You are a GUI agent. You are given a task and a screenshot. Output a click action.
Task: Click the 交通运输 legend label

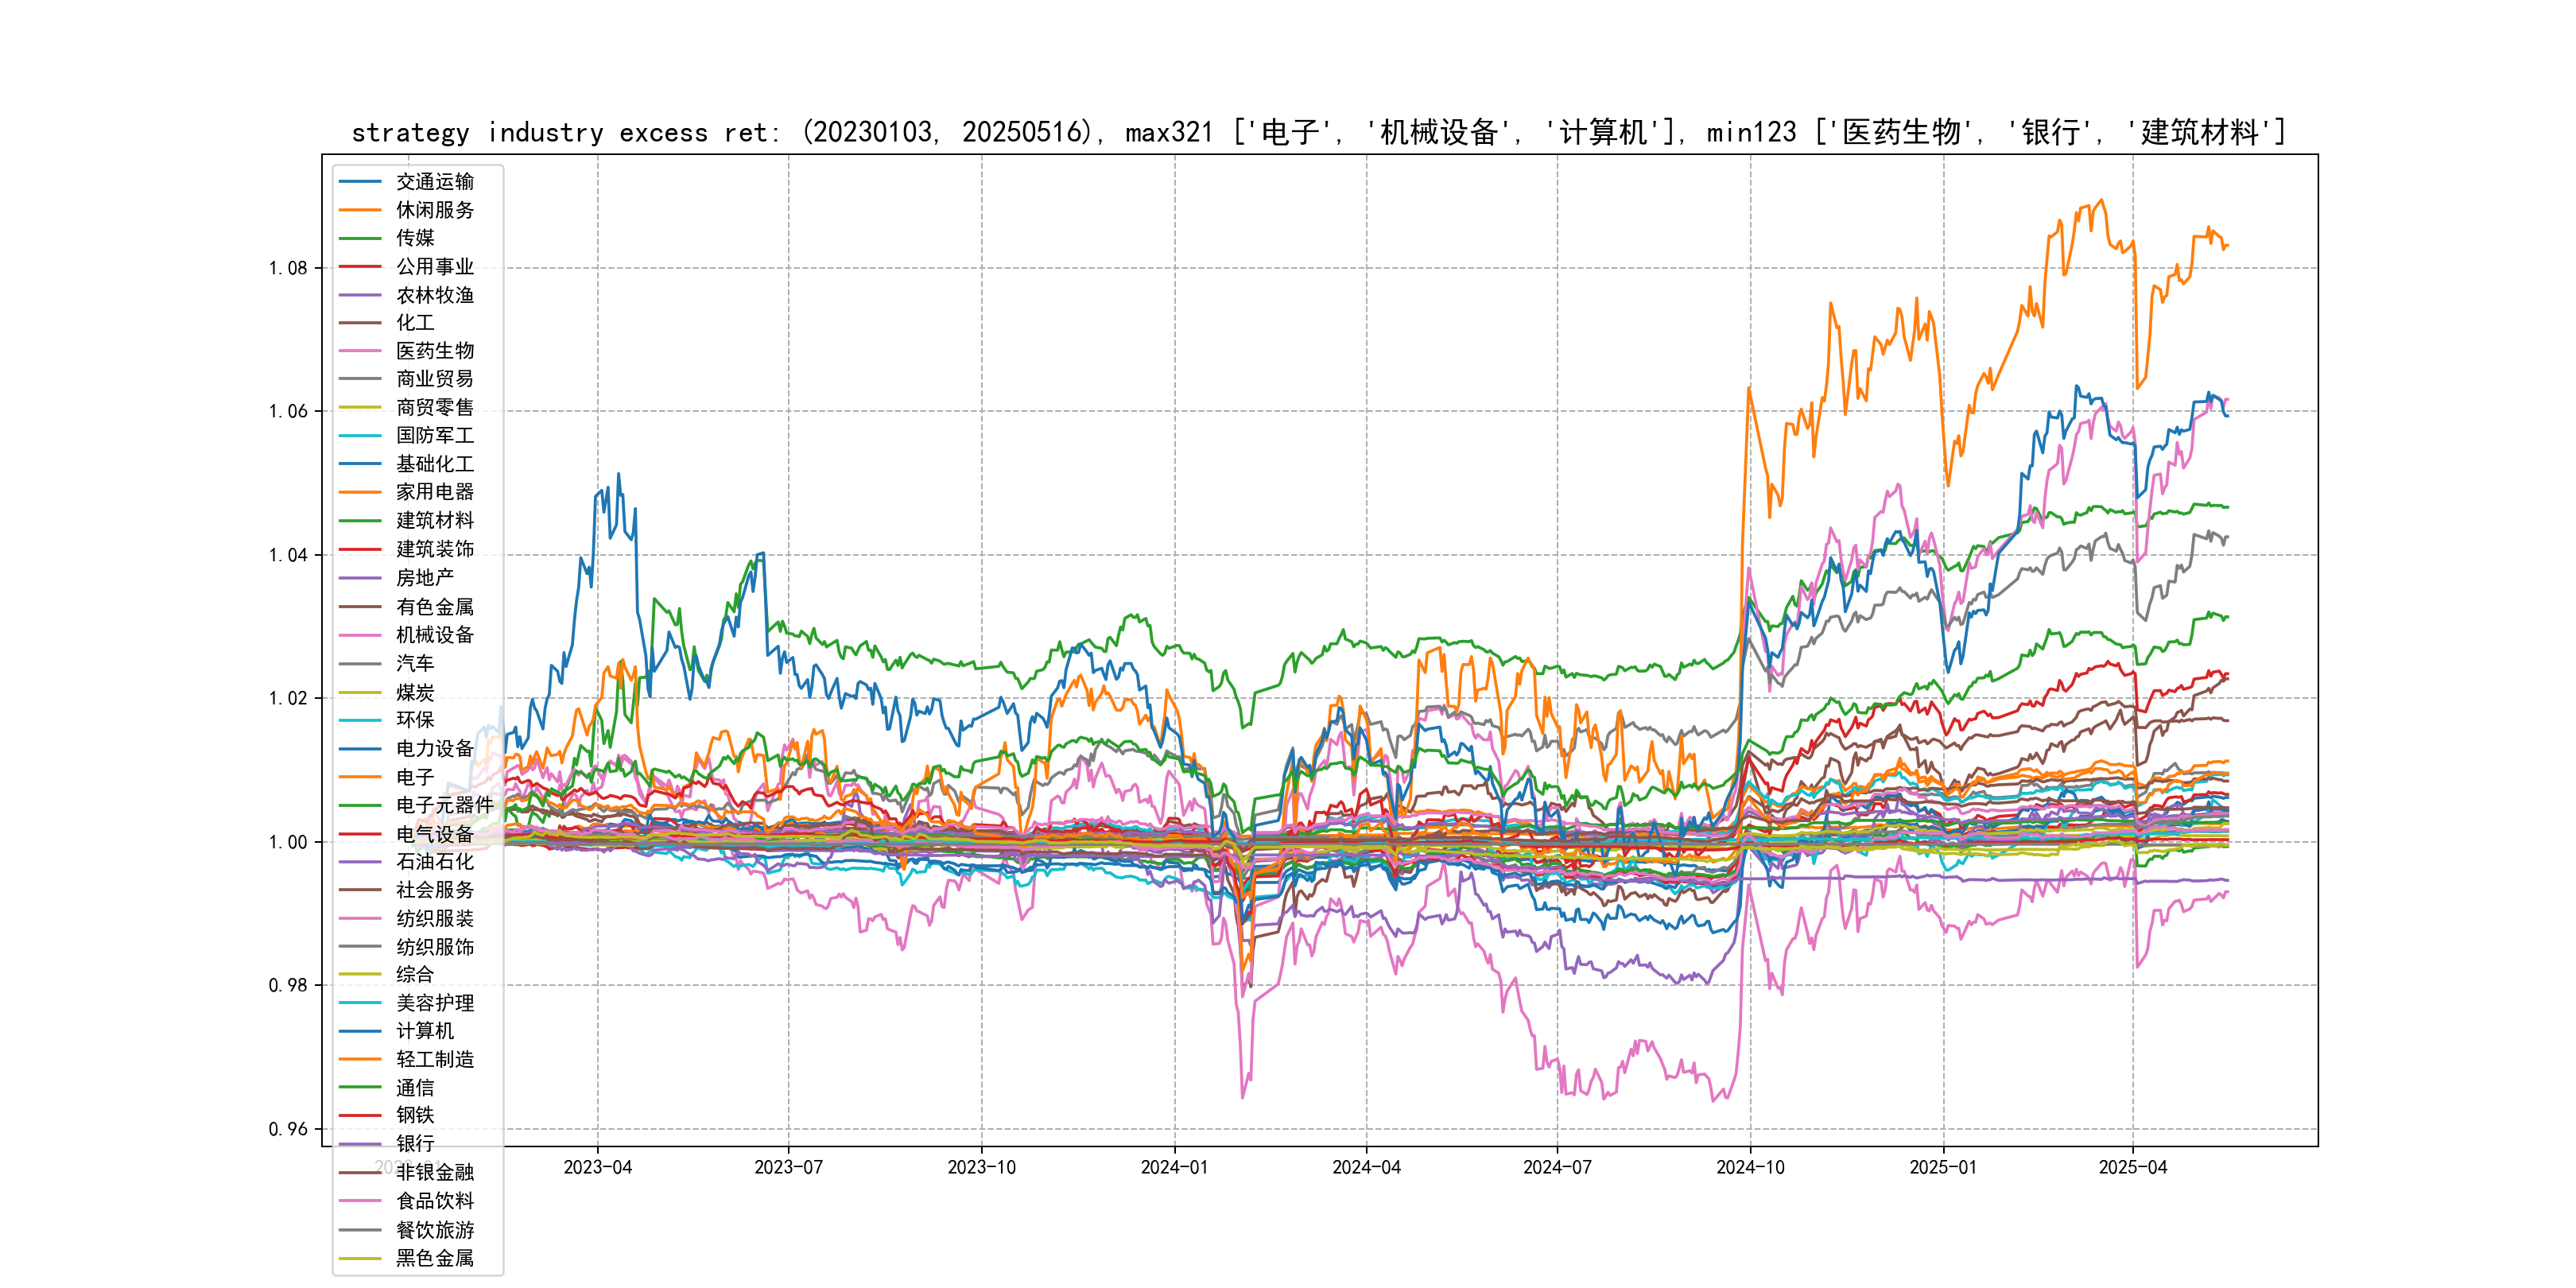click(x=434, y=182)
